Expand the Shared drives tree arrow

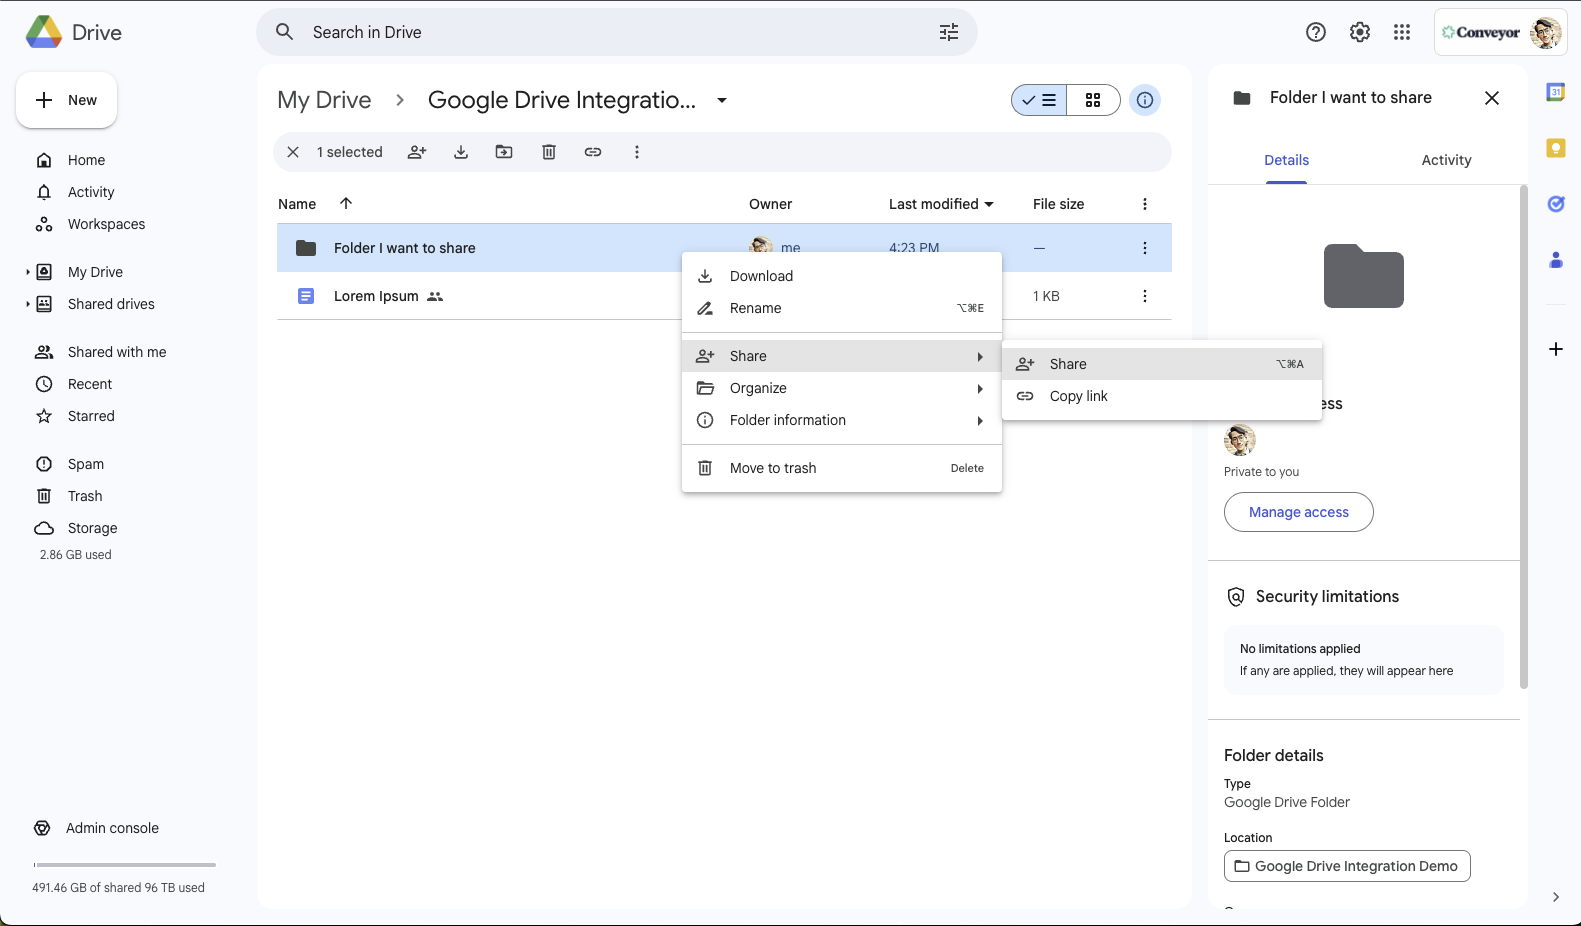pos(28,304)
